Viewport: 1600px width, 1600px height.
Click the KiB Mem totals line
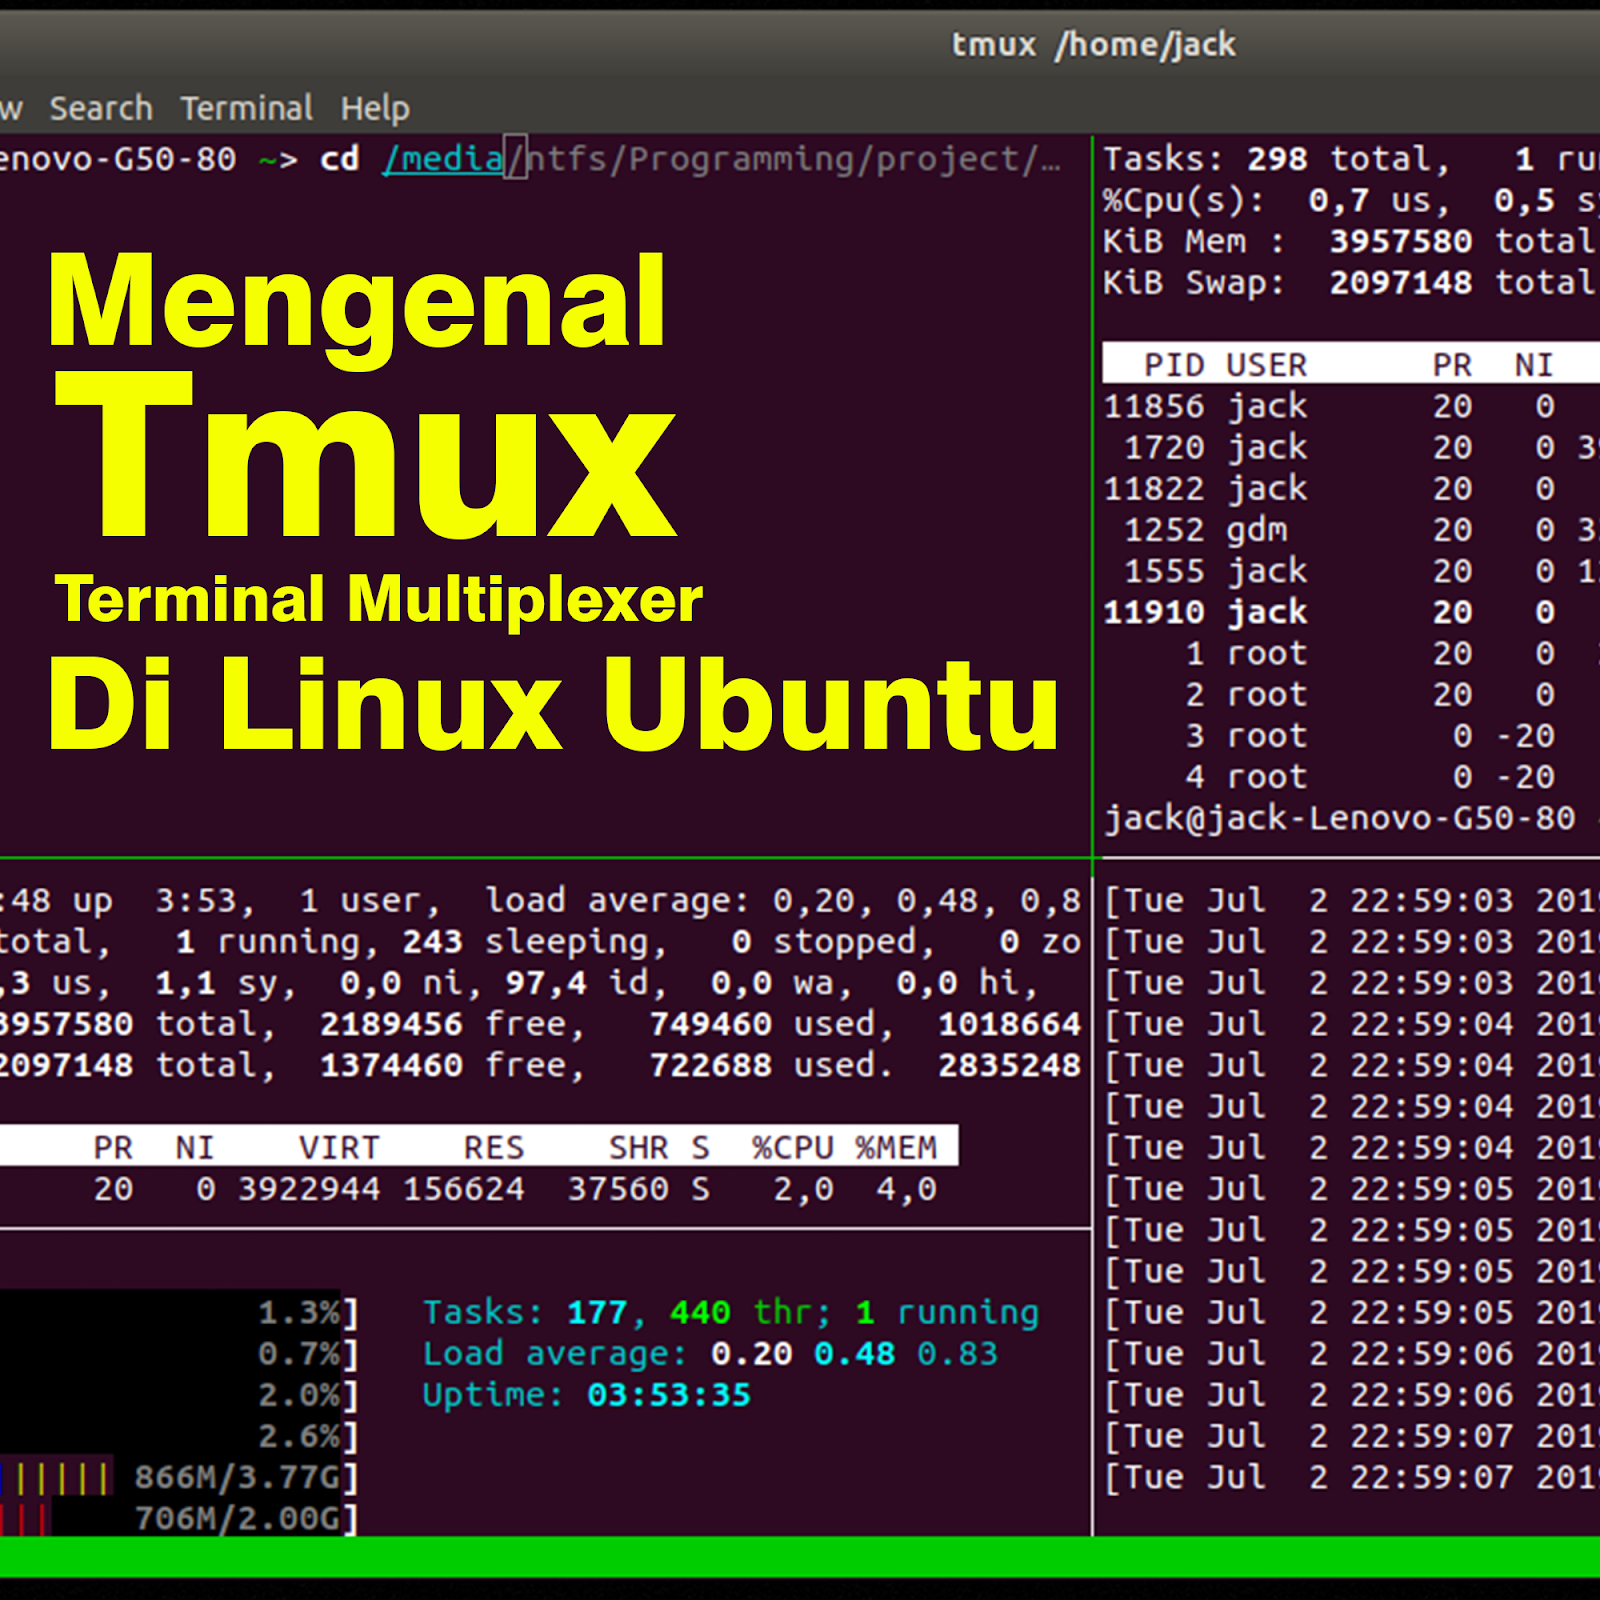coord(1300,241)
